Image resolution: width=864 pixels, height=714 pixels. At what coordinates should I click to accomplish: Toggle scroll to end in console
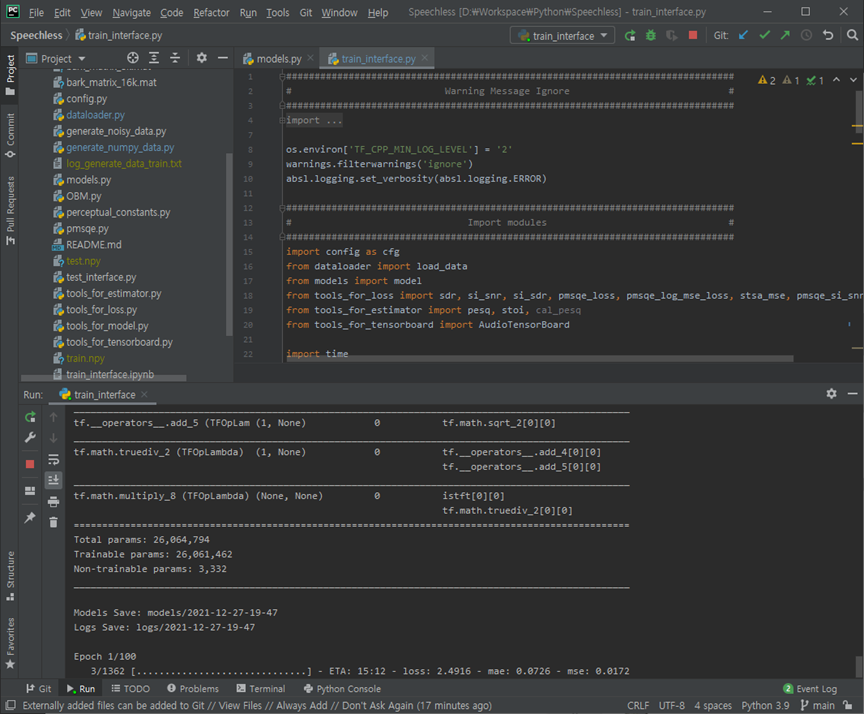pyautogui.click(x=53, y=480)
